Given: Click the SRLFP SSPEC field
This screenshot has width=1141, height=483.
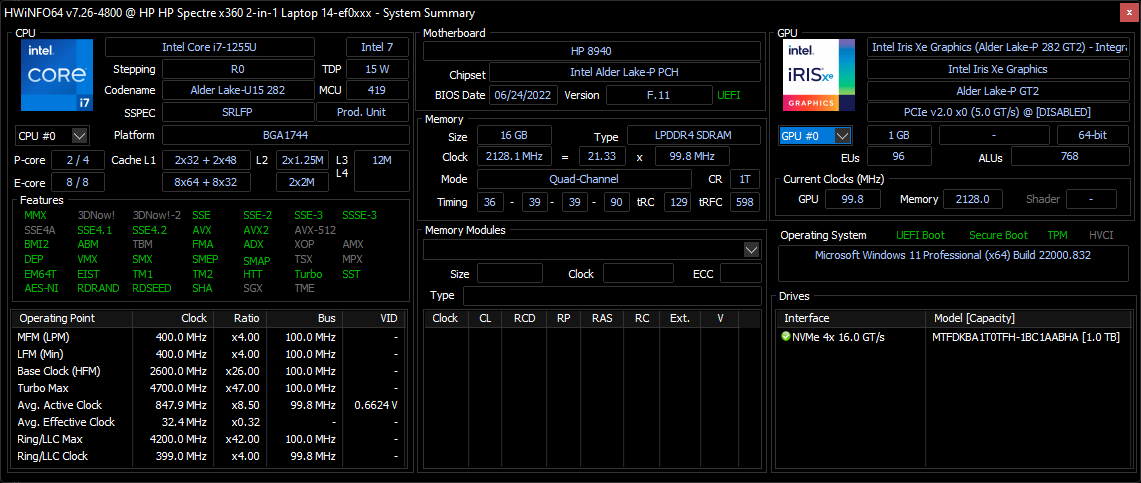Looking at the screenshot, I should coord(238,113).
